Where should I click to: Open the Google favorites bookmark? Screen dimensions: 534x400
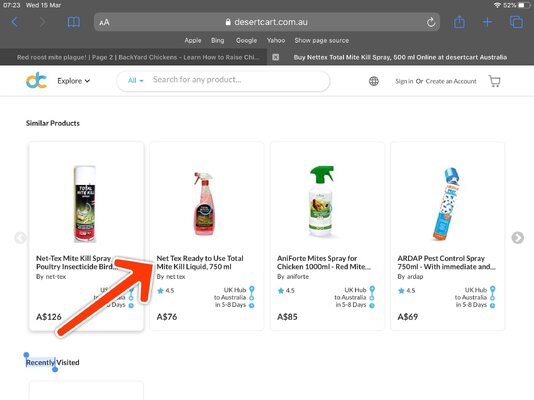[246, 40]
